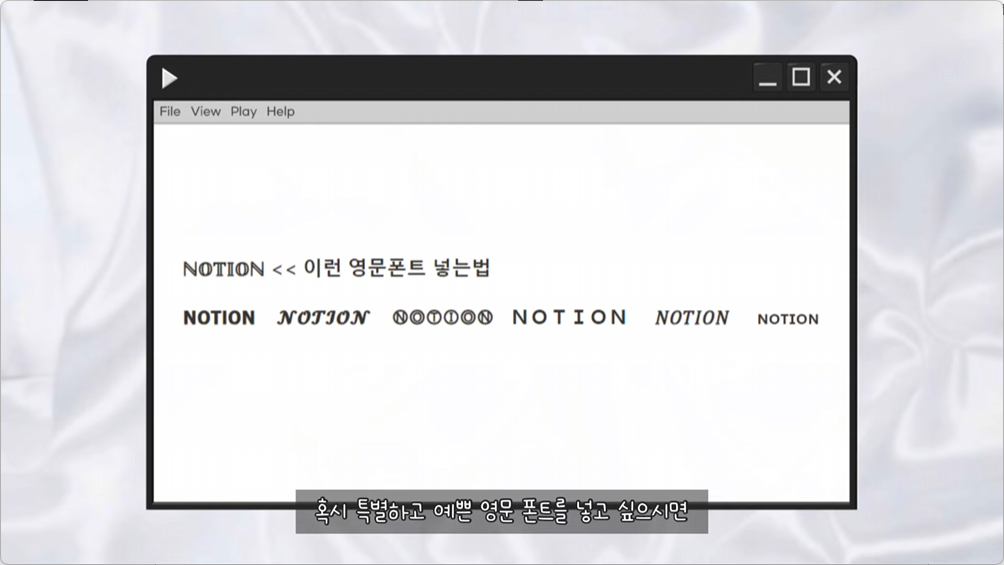Select the bold script italic NOTION sample
Screen dimensions: 1004x565
(323, 318)
